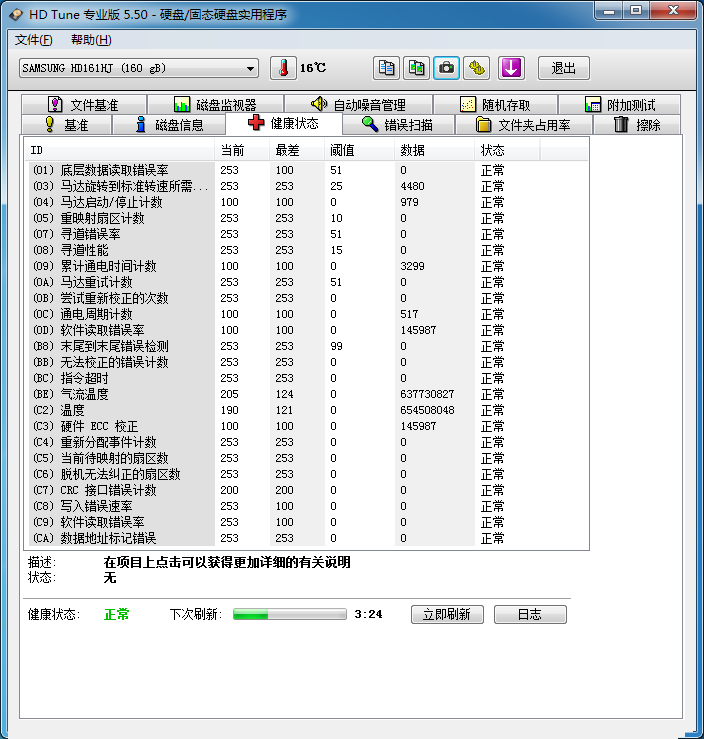This screenshot has width=704, height=739.
Task: Click the data value 654508048
Action: 427,410
